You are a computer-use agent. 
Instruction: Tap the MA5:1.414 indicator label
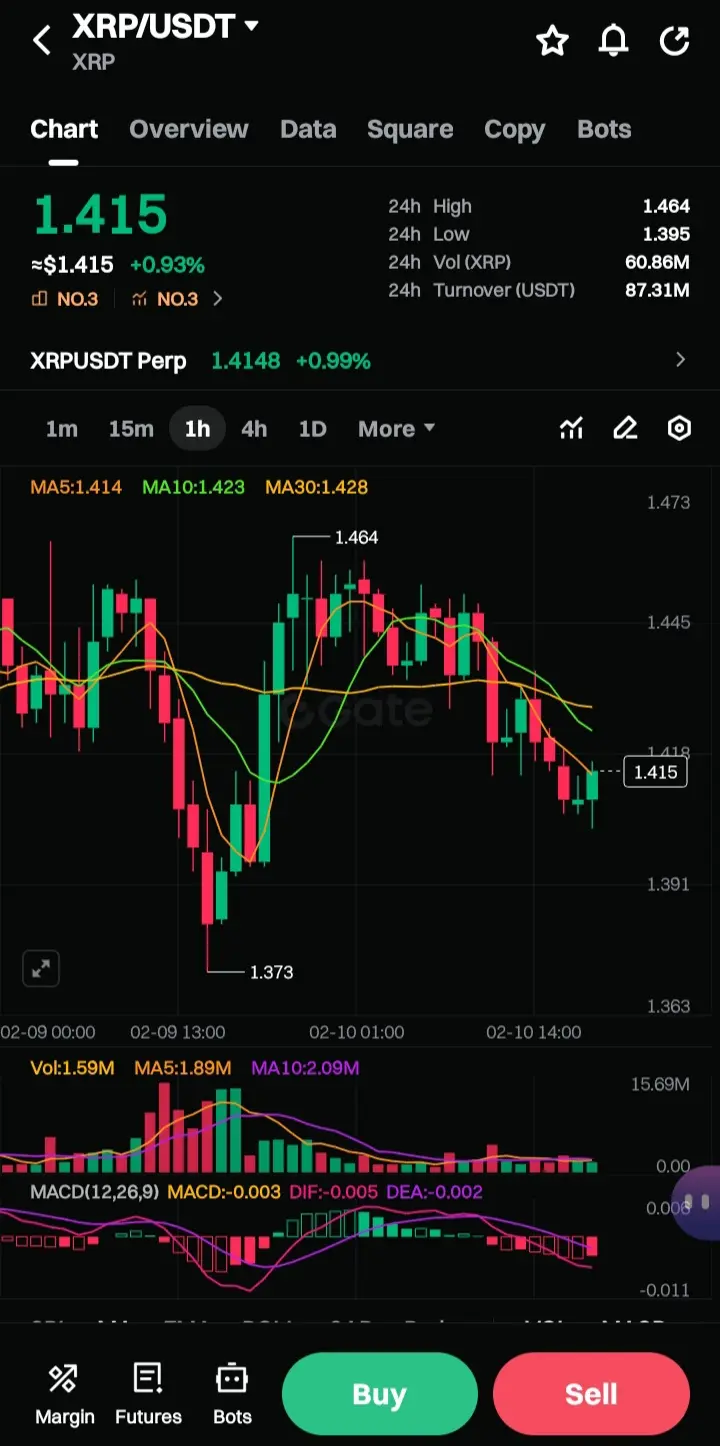point(76,487)
